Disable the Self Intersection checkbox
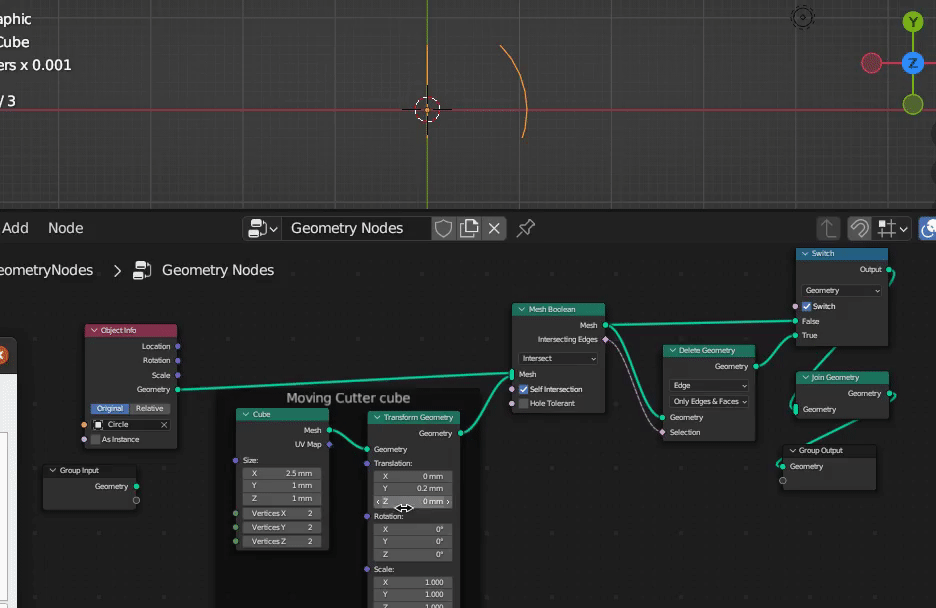 click(x=524, y=390)
